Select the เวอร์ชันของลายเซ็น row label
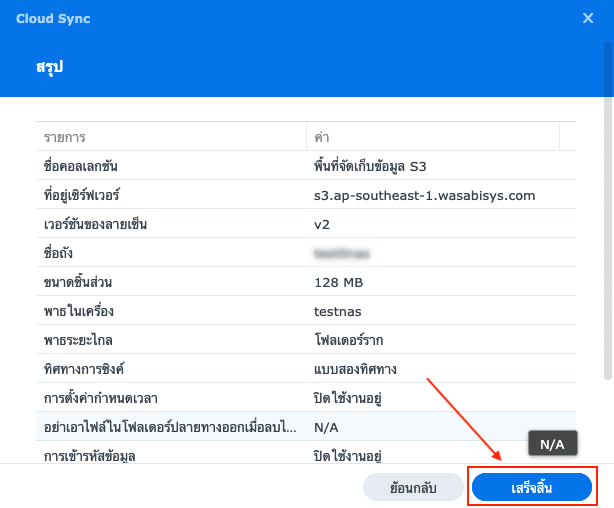Image resolution: width=614 pixels, height=508 pixels. [x=95, y=224]
